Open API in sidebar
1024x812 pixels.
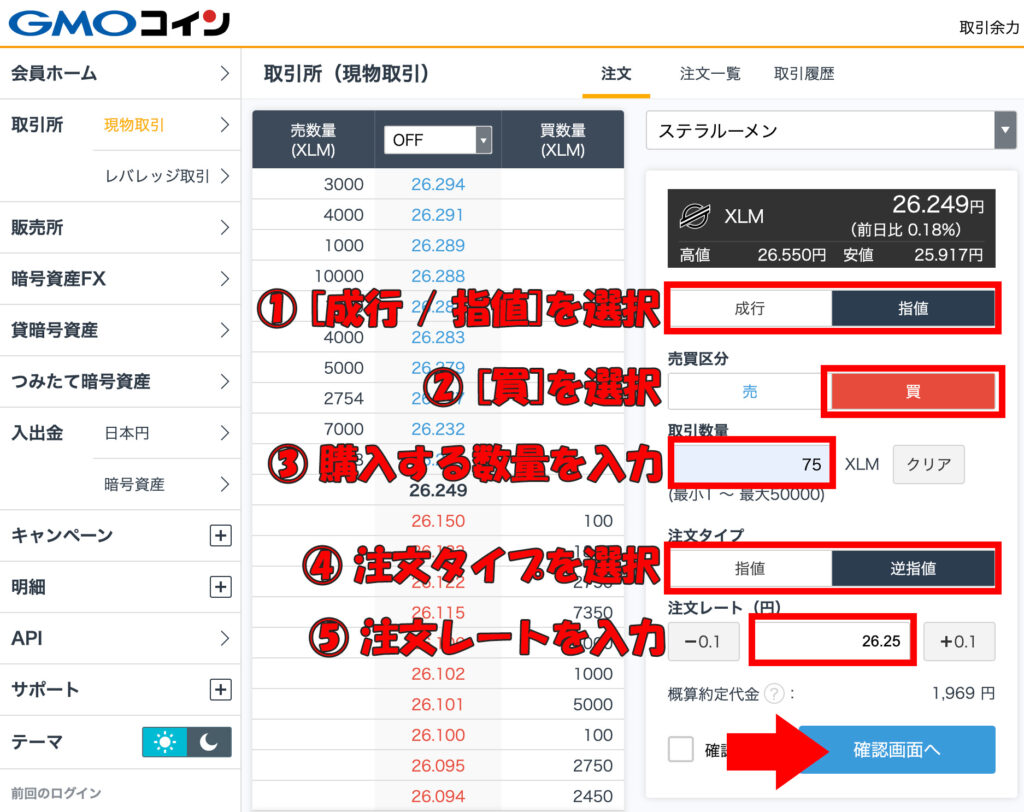coord(120,638)
